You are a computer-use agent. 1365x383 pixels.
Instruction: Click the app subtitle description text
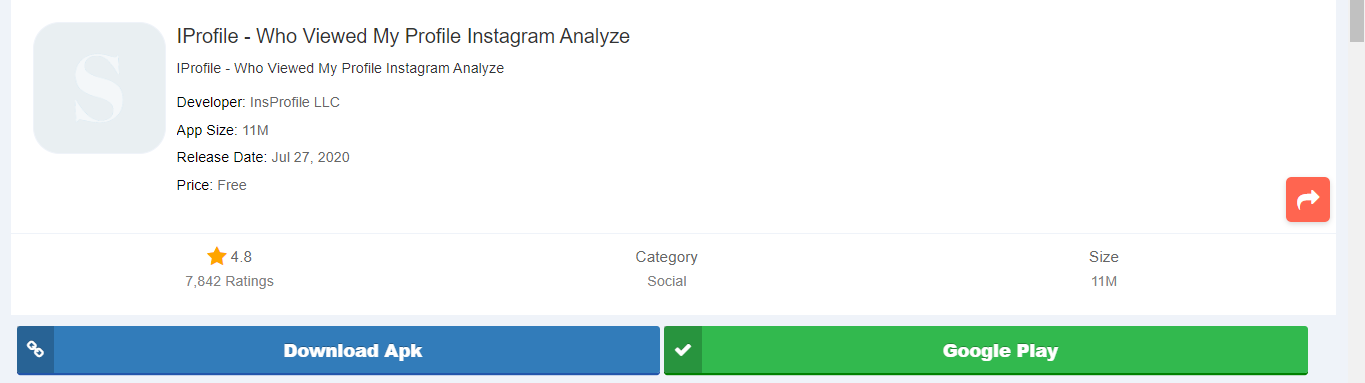340,68
